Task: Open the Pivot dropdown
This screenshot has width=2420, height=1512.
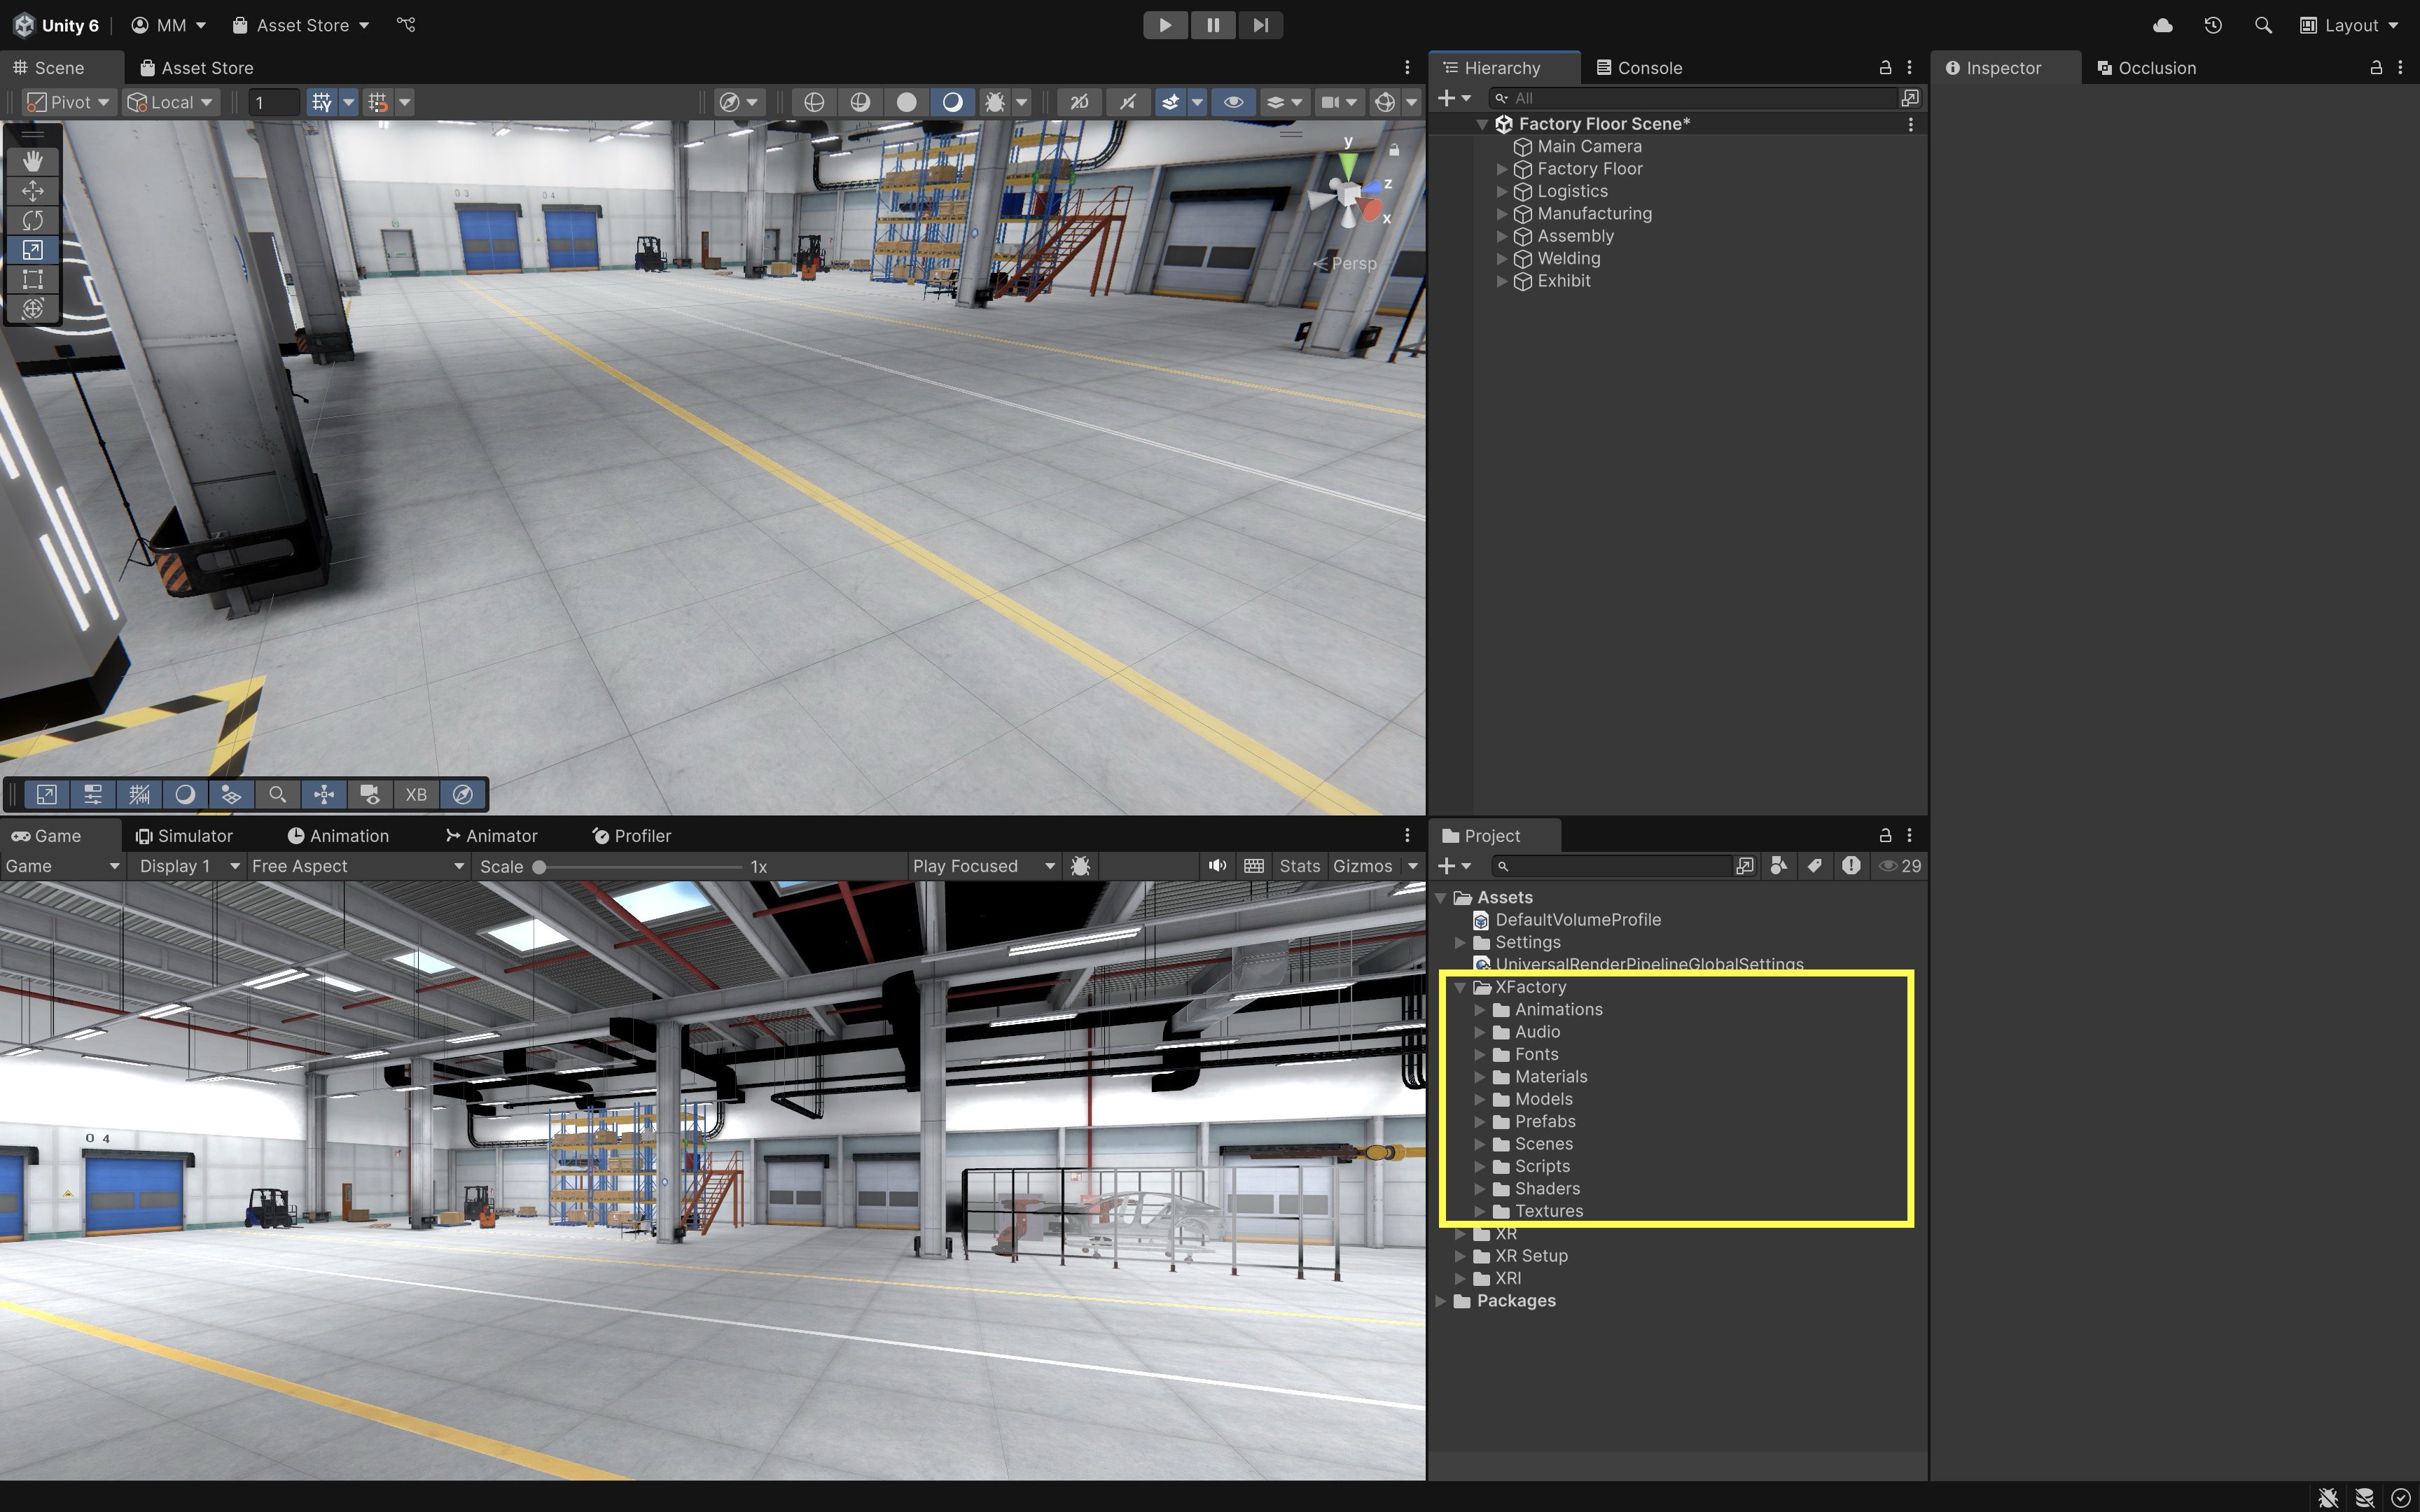Action: 68,102
